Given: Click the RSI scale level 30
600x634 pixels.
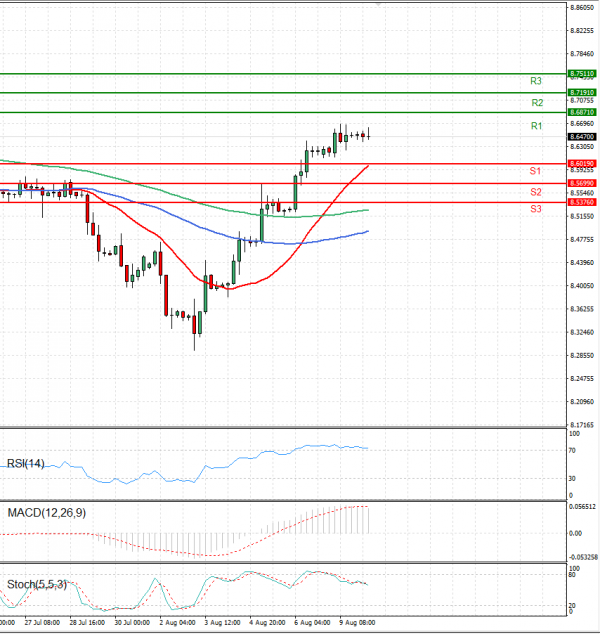Looking at the screenshot, I should 572,479.
